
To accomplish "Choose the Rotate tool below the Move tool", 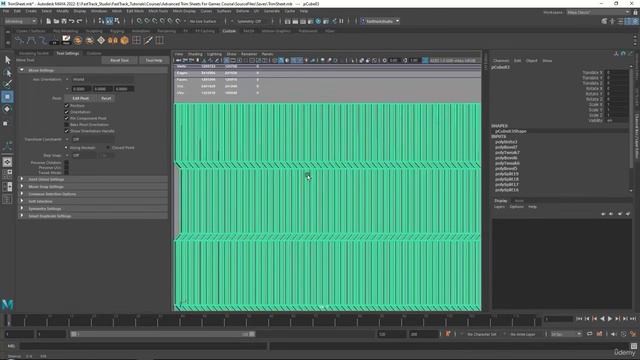I will (x=7, y=109).
